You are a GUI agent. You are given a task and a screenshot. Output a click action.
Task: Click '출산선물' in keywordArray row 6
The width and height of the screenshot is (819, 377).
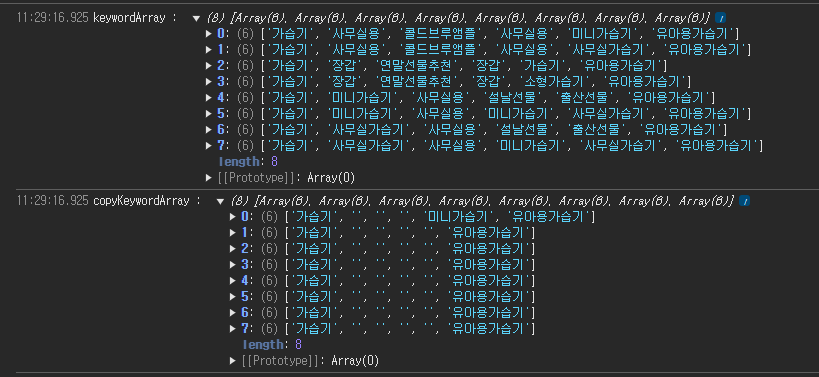pyautogui.click(x=597, y=129)
